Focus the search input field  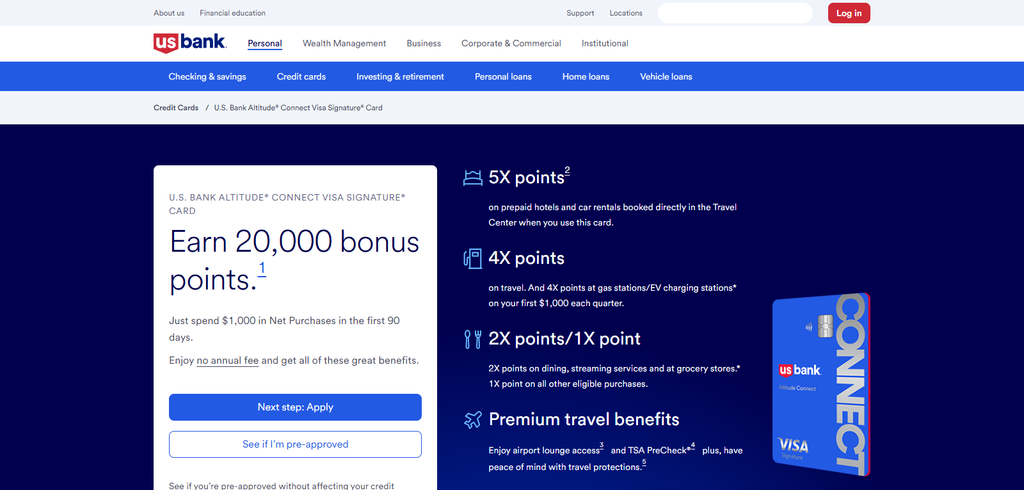[x=735, y=13]
